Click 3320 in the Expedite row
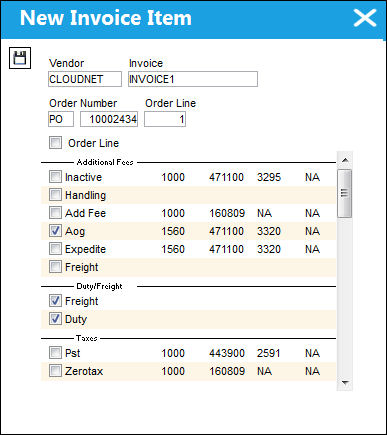 click(x=269, y=249)
